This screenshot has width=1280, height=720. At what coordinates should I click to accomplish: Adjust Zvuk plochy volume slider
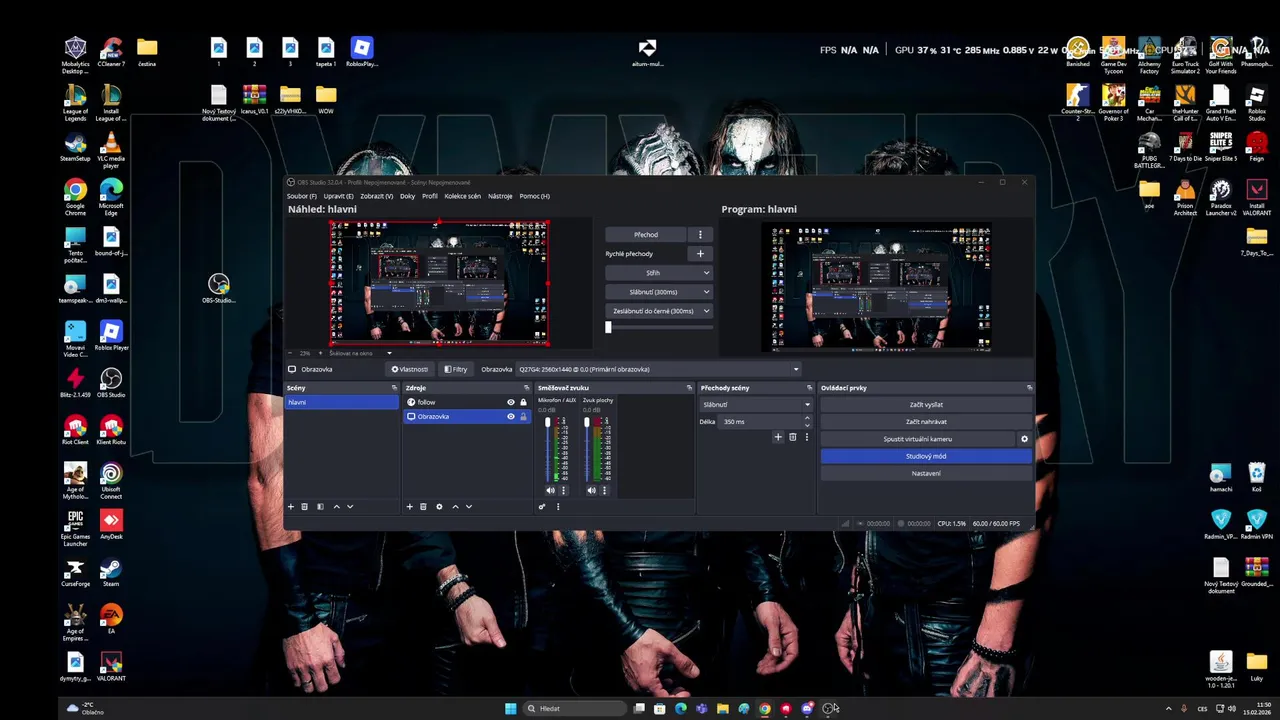pyautogui.click(x=588, y=449)
